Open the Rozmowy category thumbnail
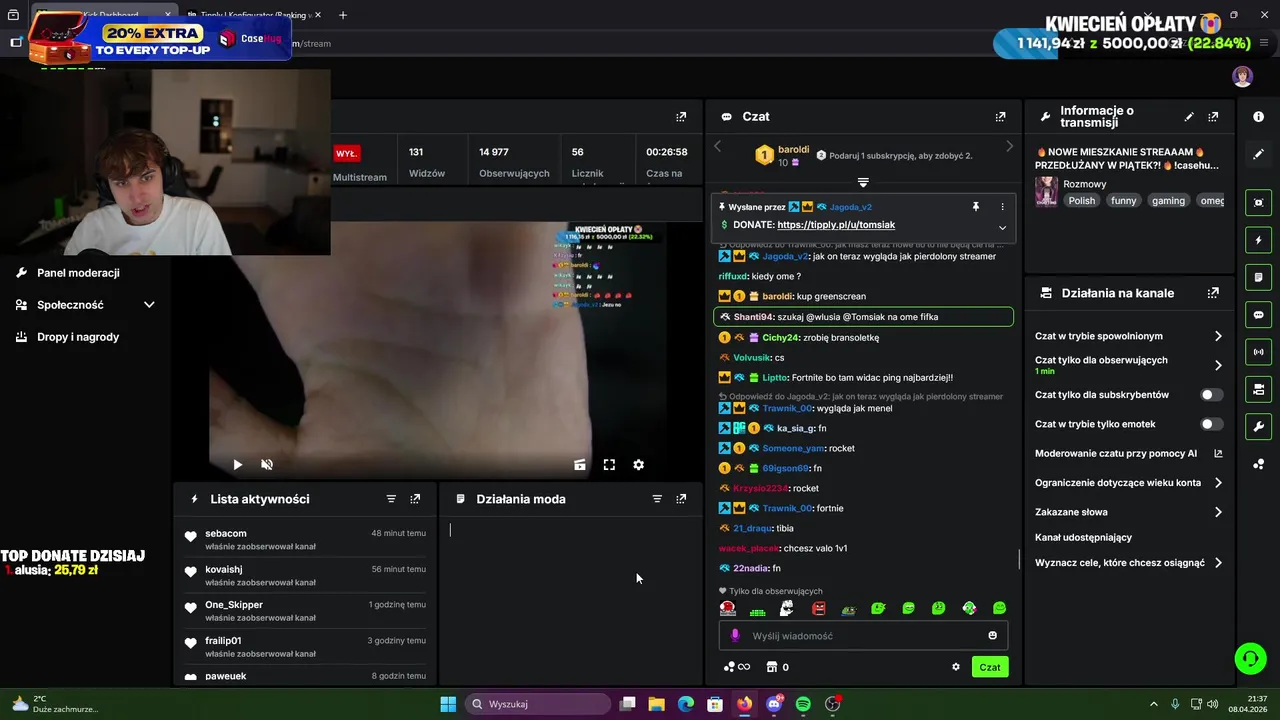 pos(1046,192)
